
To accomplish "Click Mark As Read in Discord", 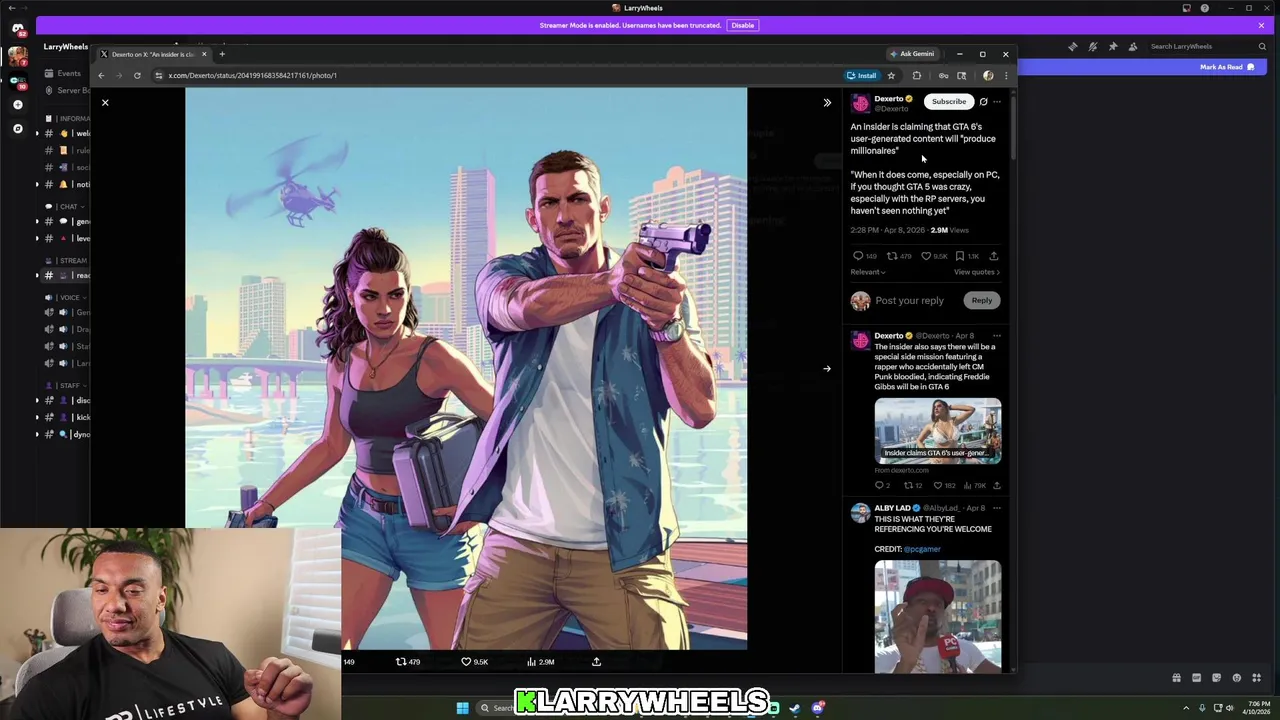I will click(1228, 67).
